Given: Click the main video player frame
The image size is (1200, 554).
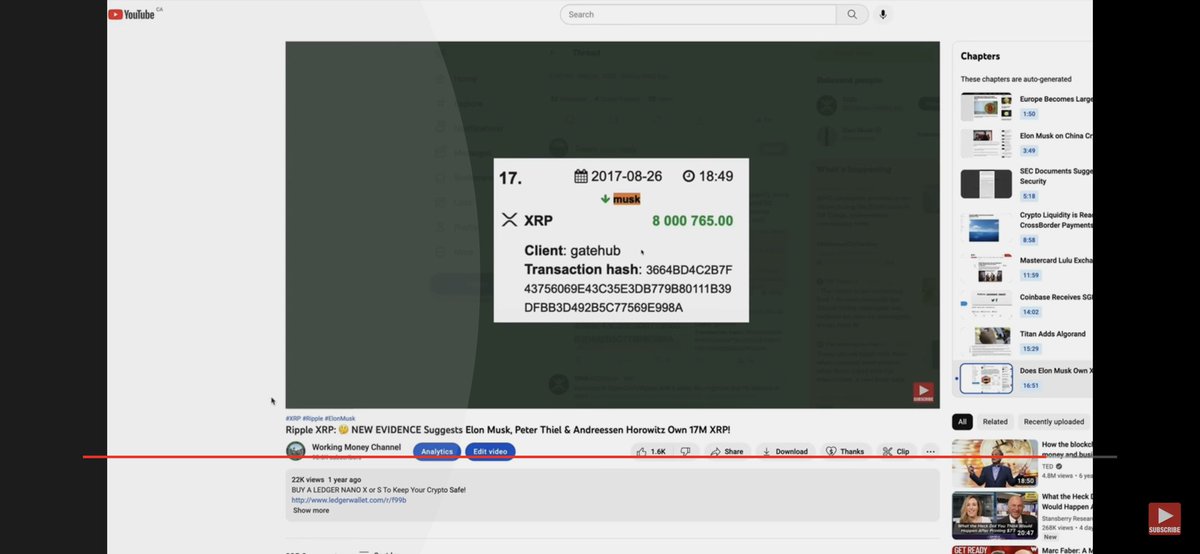Looking at the screenshot, I should (612, 225).
